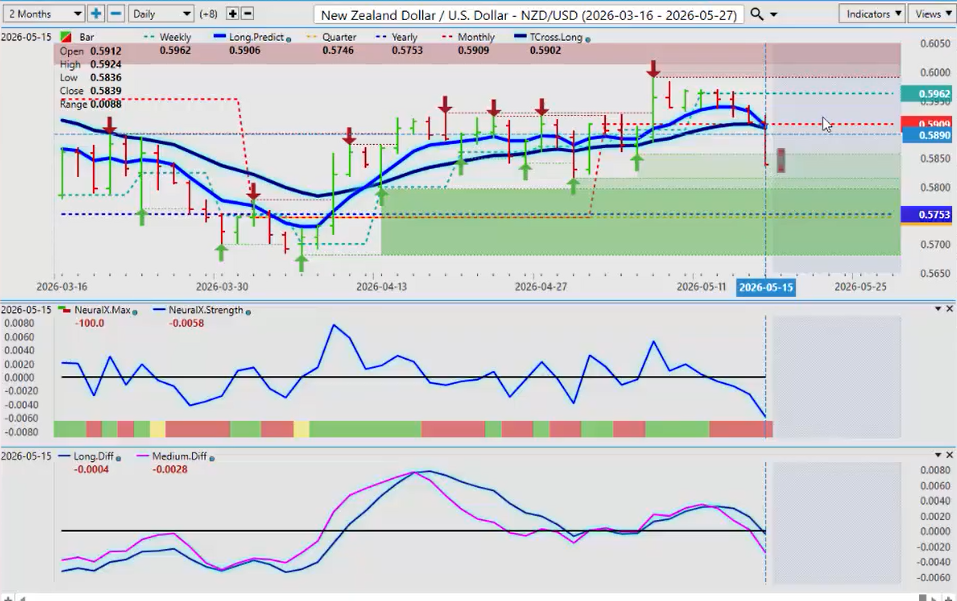
Task: Click the NeuralX.Strength value -0.0058
Action: click(186, 323)
